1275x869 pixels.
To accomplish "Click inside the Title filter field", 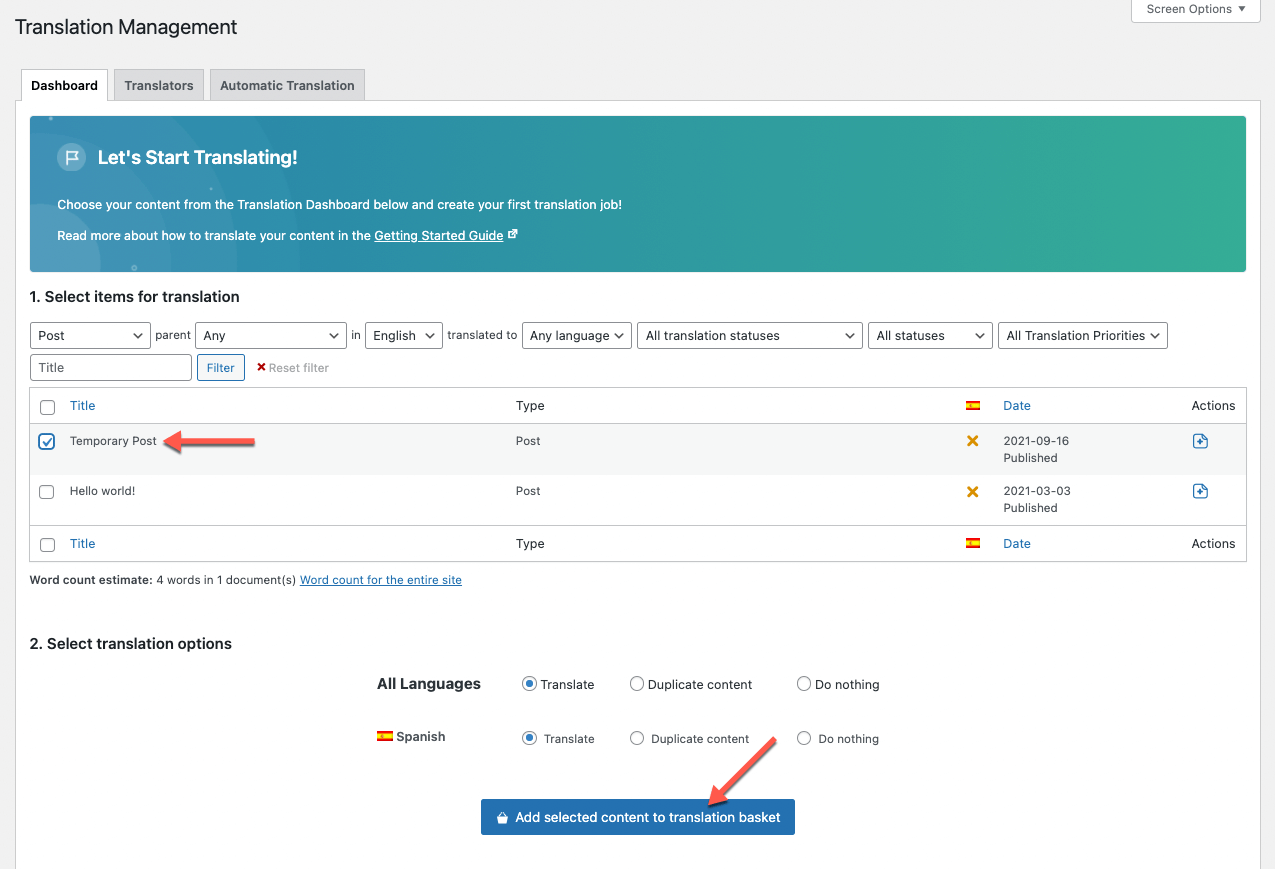I will point(110,367).
